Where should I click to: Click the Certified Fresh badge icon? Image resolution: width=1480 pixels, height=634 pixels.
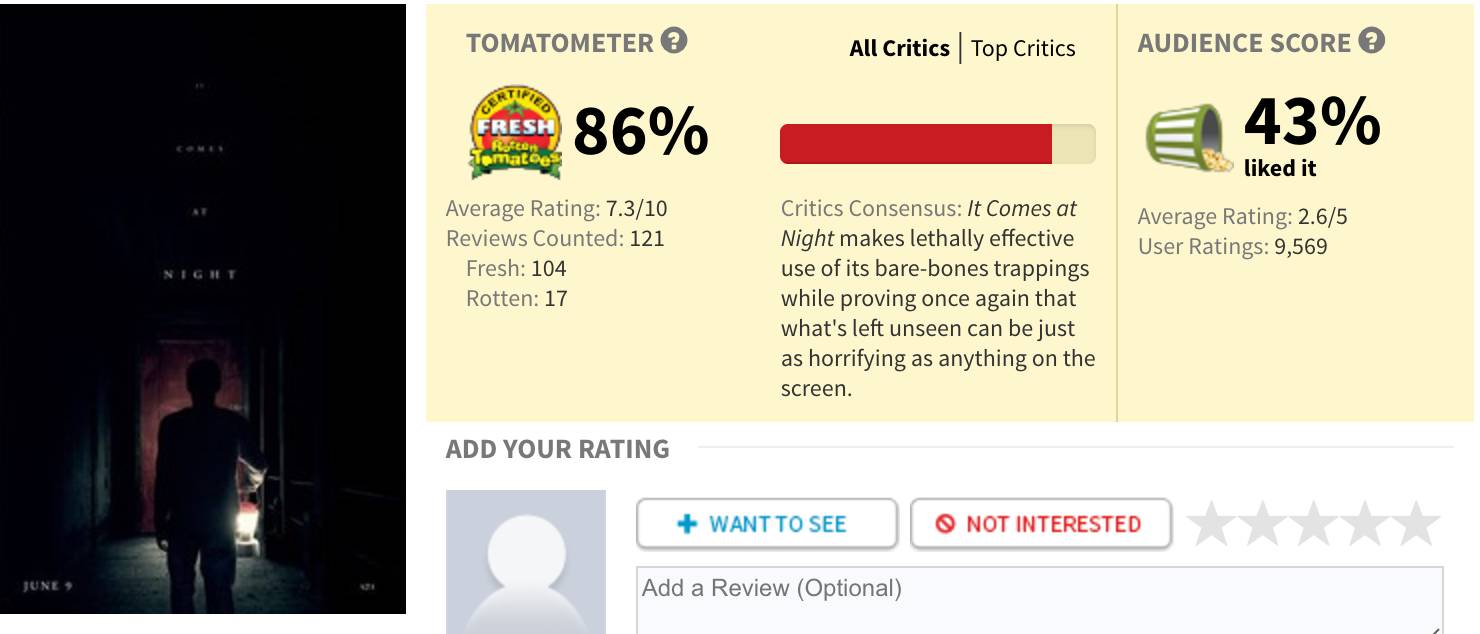tap(515, 132)
